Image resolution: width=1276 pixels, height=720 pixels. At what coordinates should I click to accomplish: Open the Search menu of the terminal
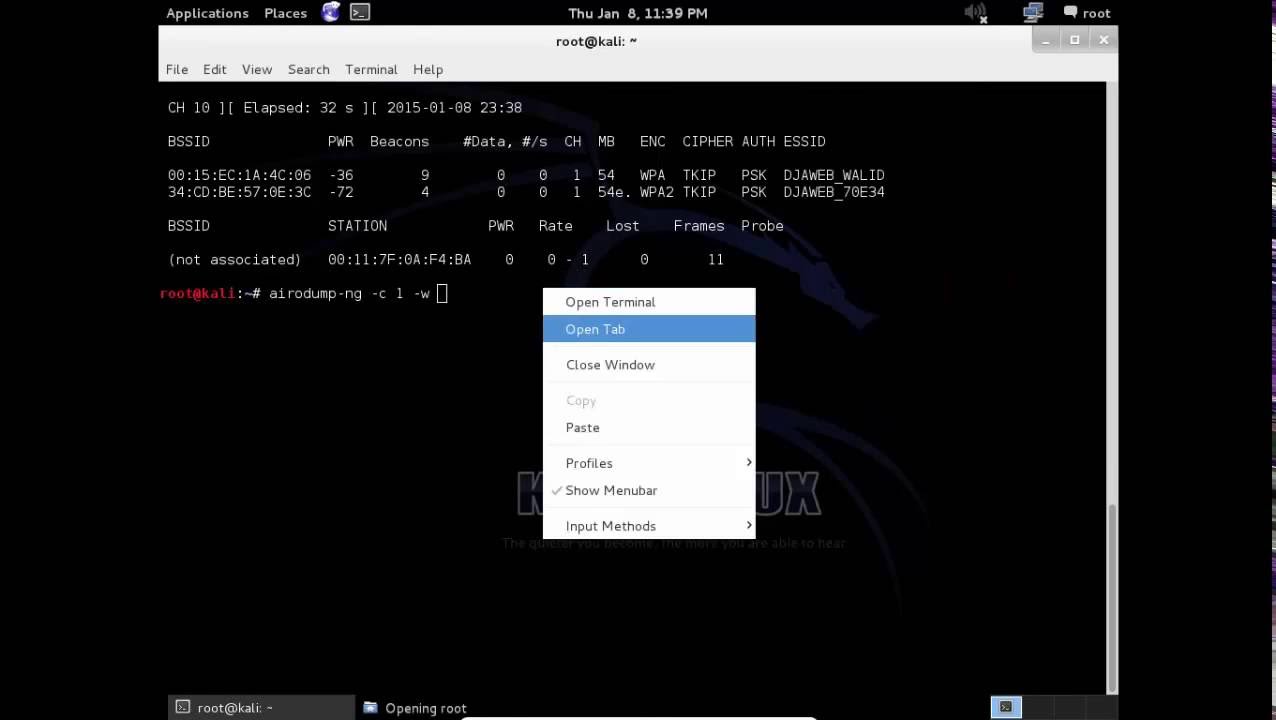[x=308, y=69]
